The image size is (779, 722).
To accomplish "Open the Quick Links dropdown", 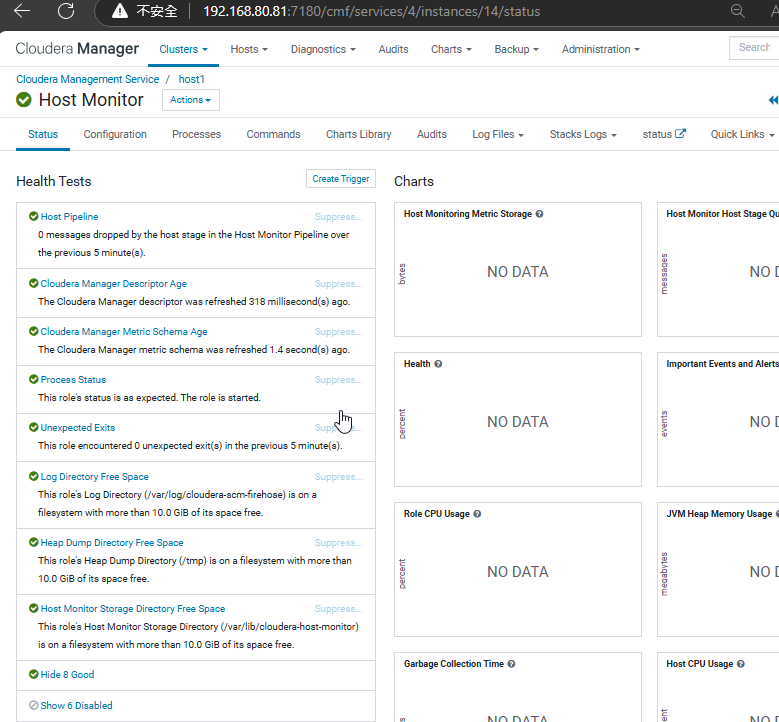I will pos(742,135).
